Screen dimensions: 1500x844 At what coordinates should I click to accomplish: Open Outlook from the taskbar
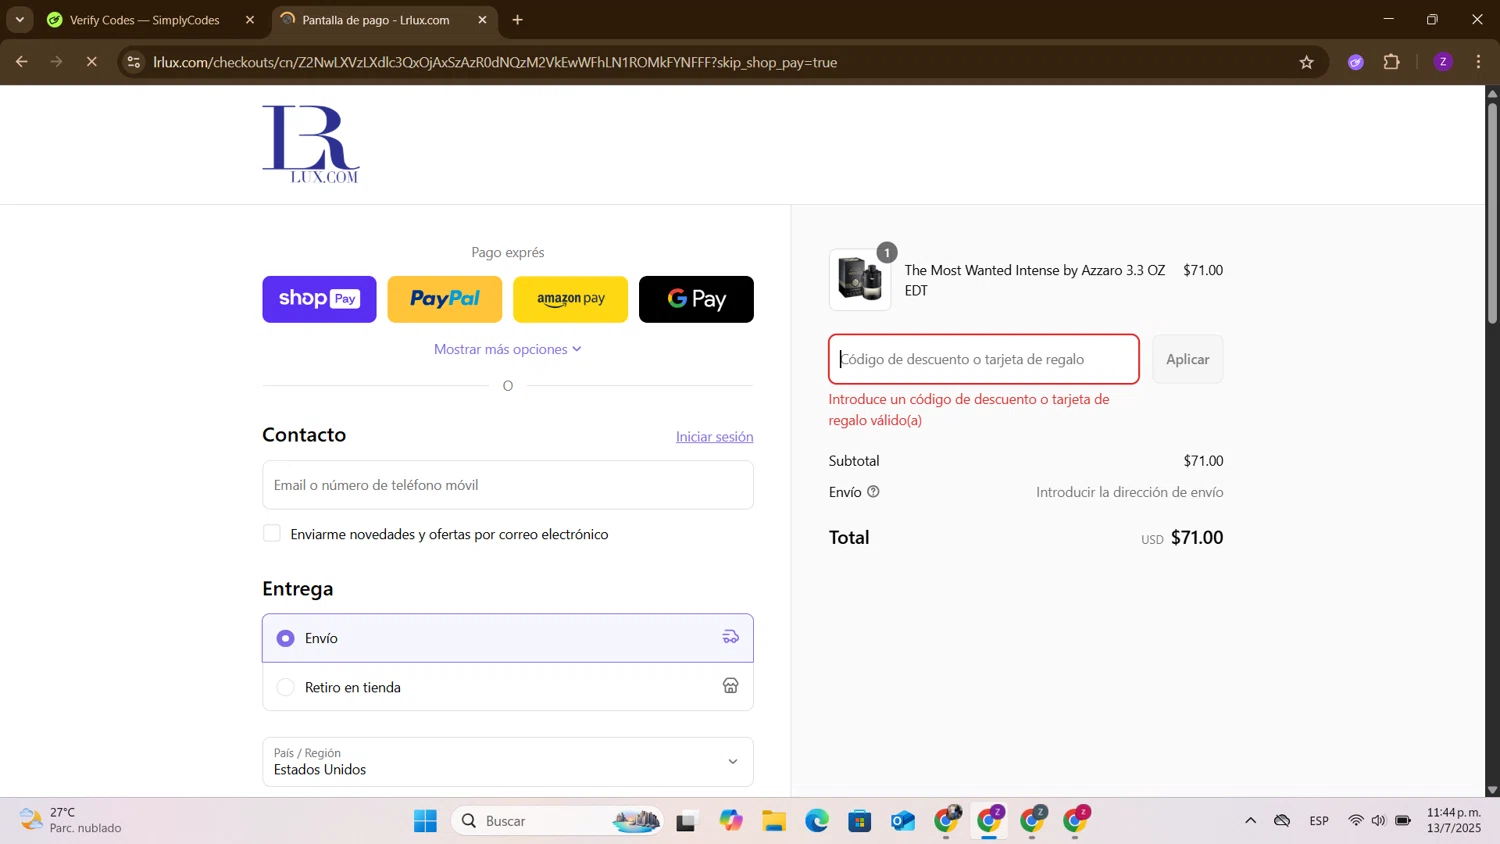click(903, 821)
